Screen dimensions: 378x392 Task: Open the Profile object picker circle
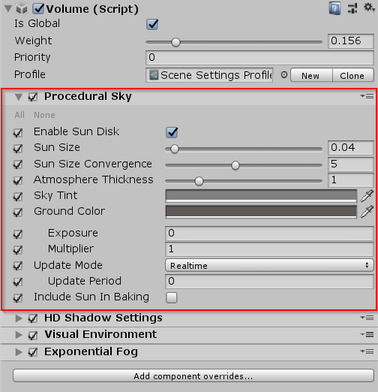[x=284, y=75]
